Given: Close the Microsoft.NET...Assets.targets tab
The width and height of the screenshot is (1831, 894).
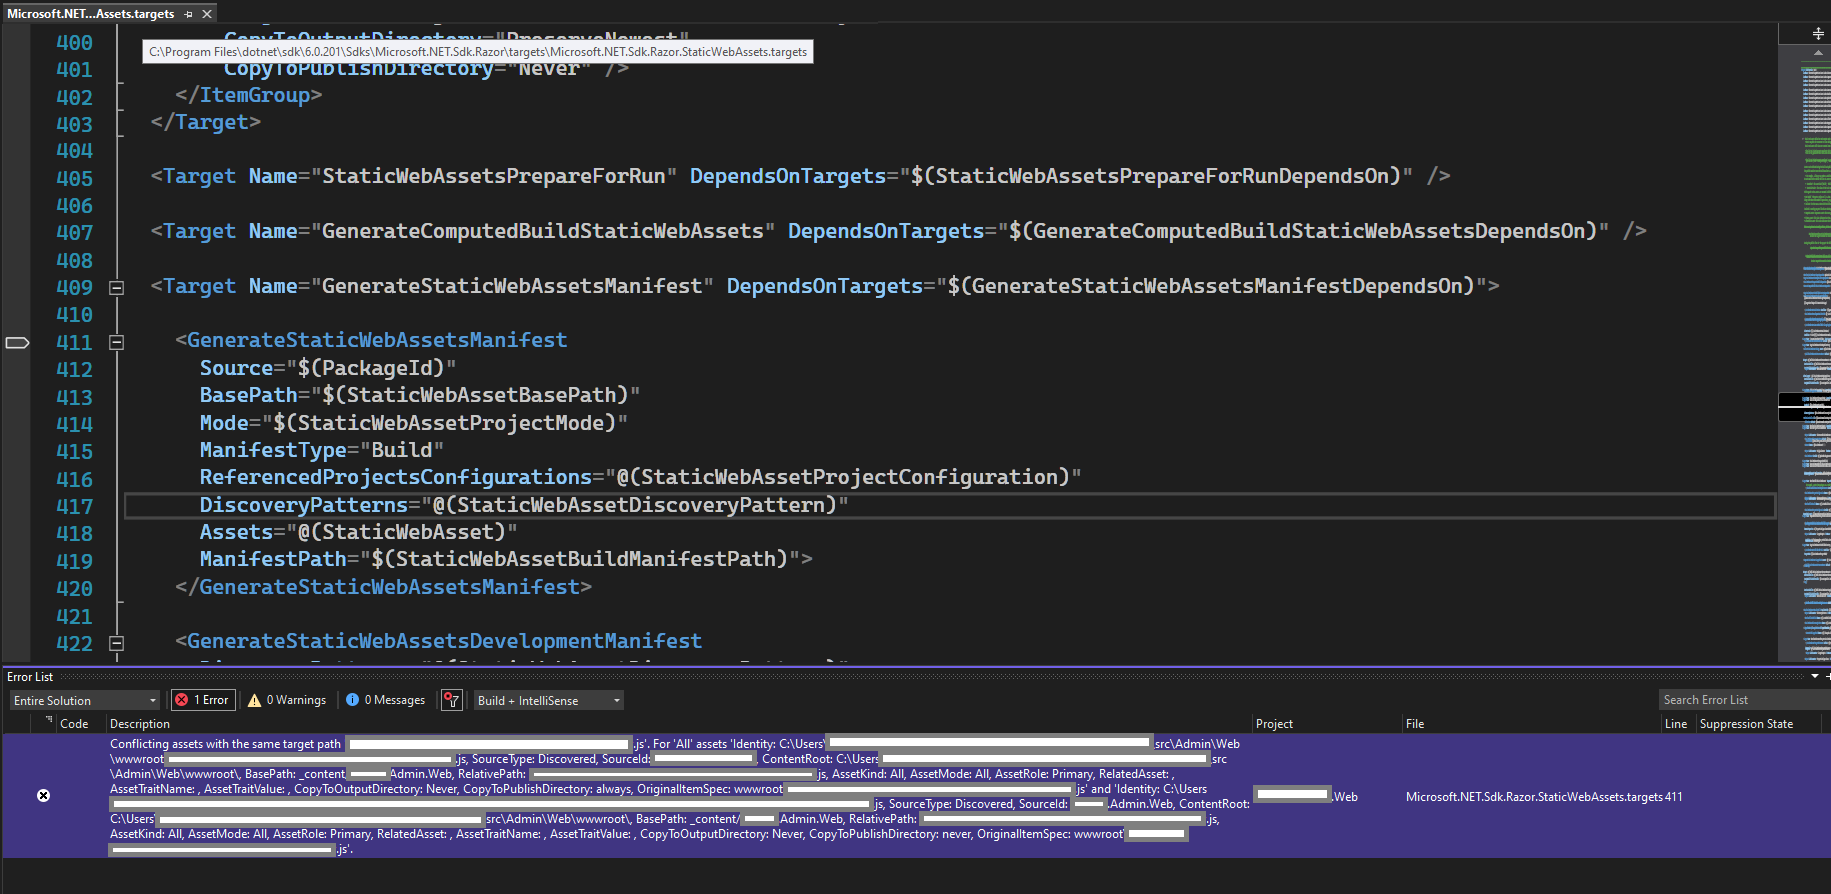Looking at the screenshot, I should click(x=207, y=14).
